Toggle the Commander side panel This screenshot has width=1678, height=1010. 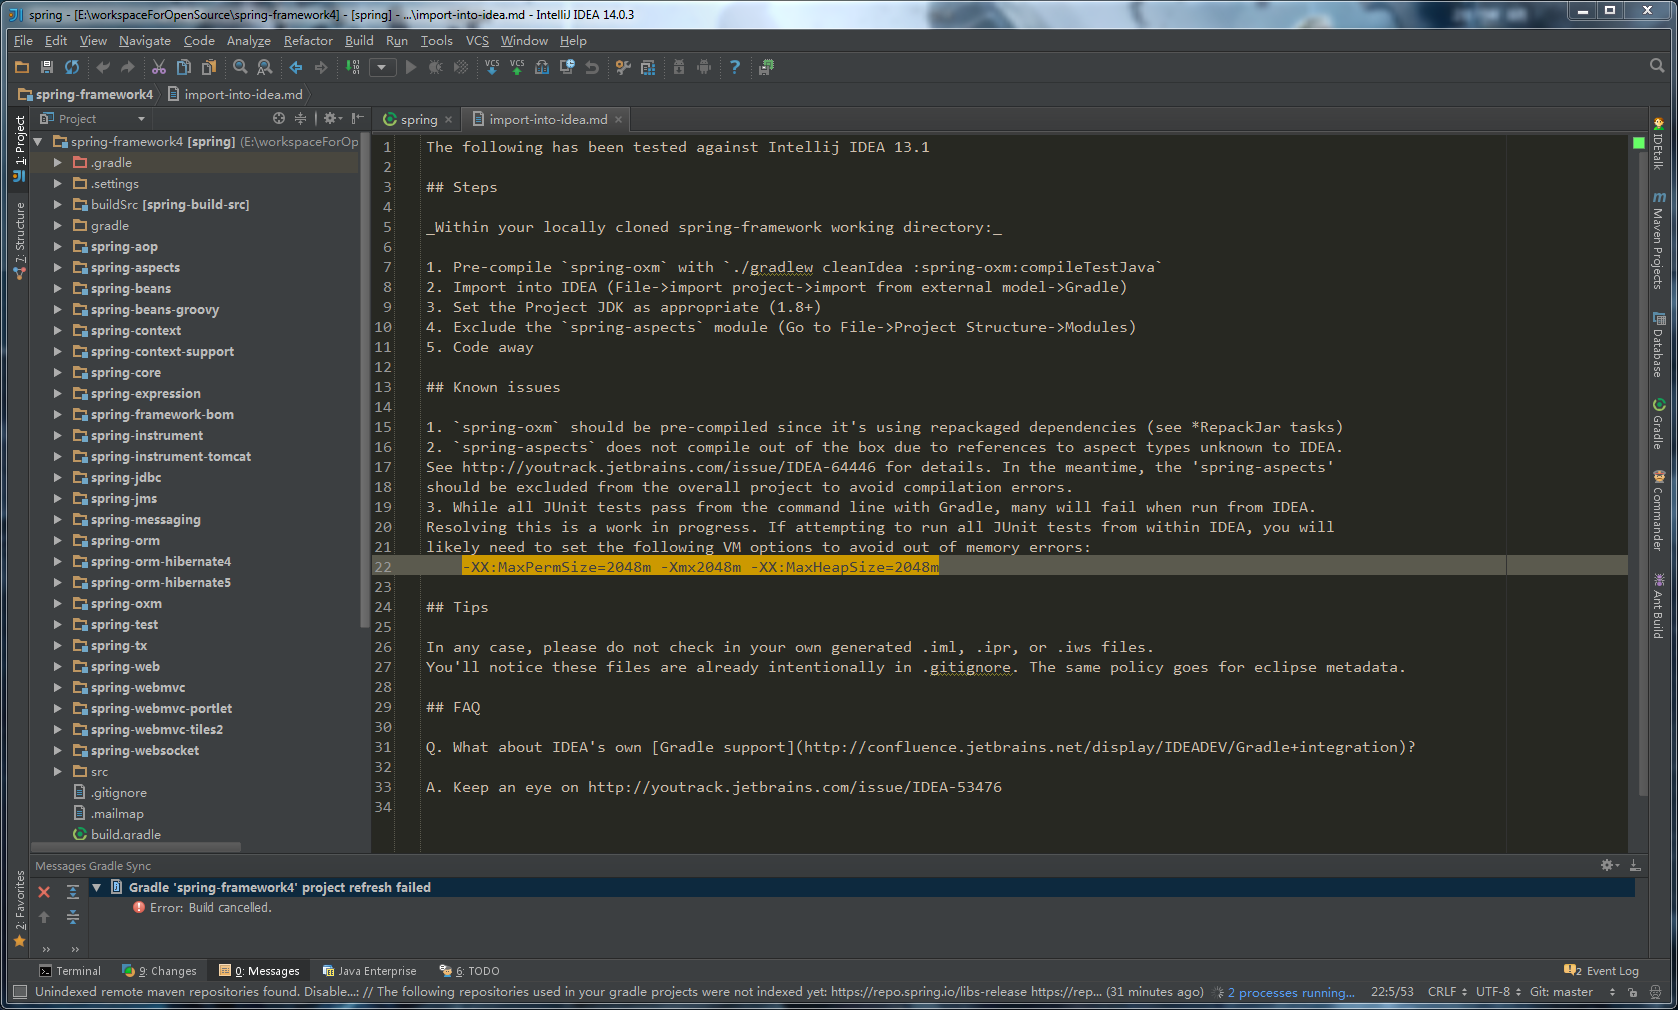[x=1658, y=510]
